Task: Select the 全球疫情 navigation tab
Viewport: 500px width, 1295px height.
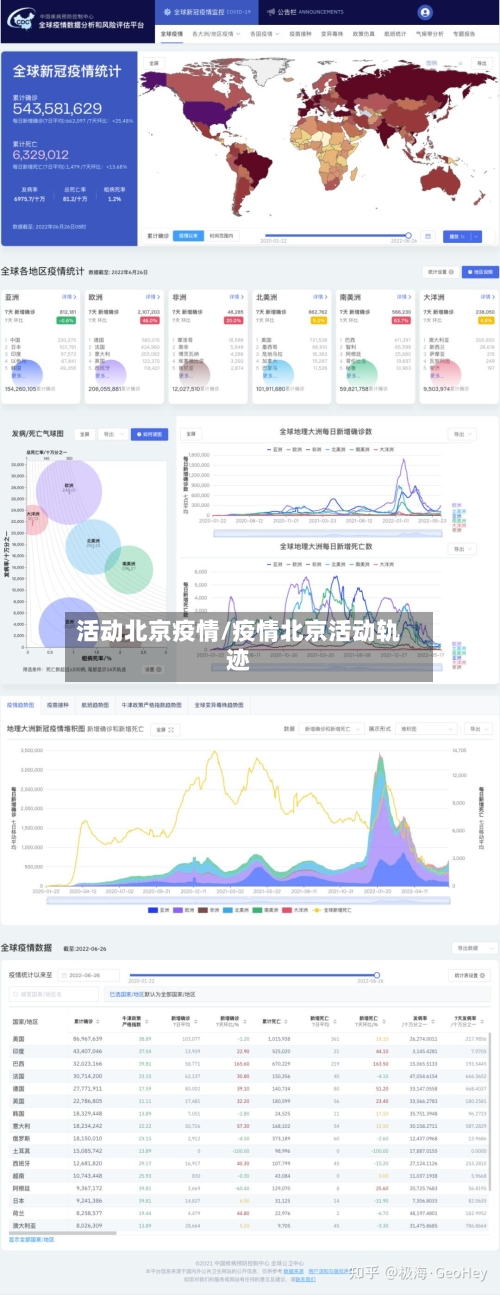Action: click(171, 33)
